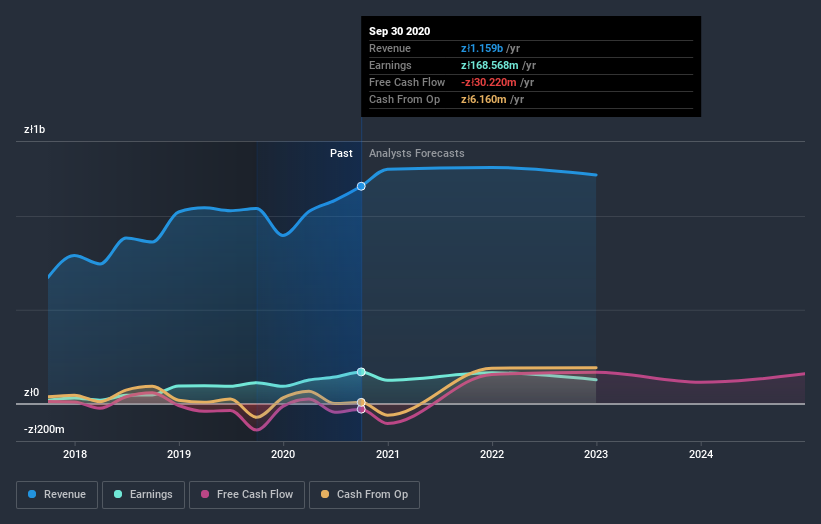The image size is (821, 524).
Task: Click the blue Revenue legend dot
Action: [32, 494]
